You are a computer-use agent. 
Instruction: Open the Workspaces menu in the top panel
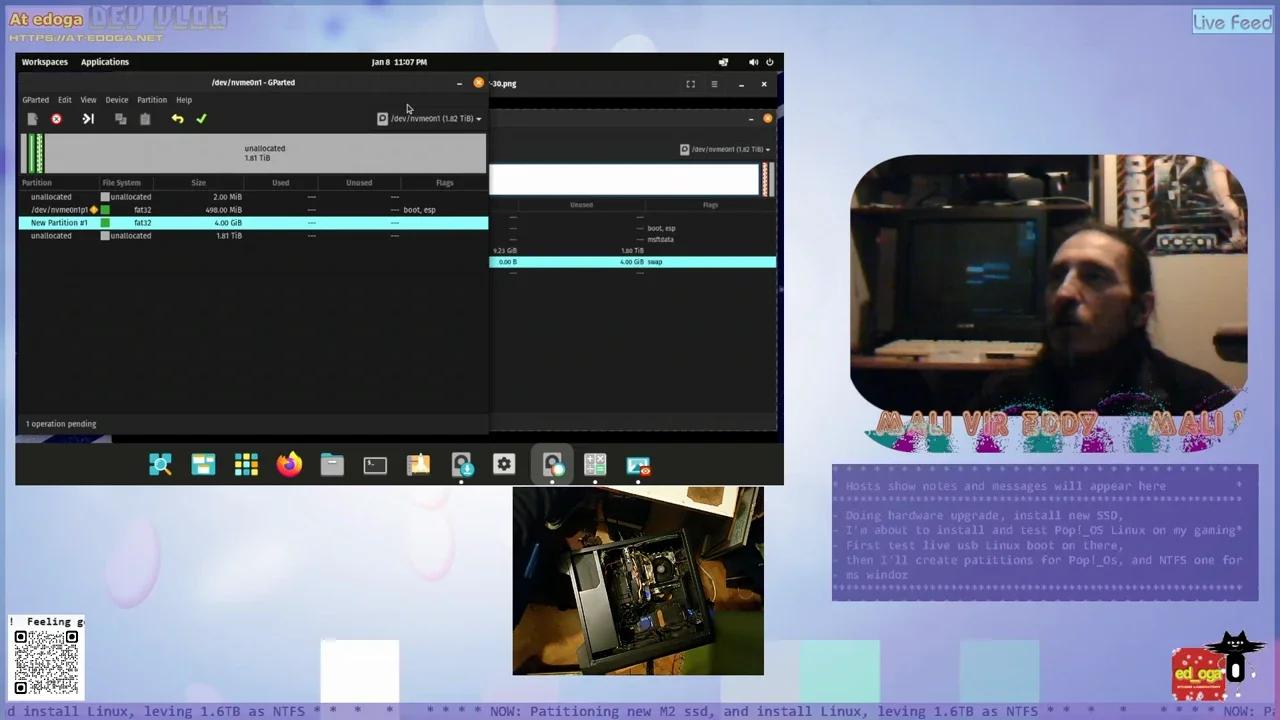[x=44, y=61]
